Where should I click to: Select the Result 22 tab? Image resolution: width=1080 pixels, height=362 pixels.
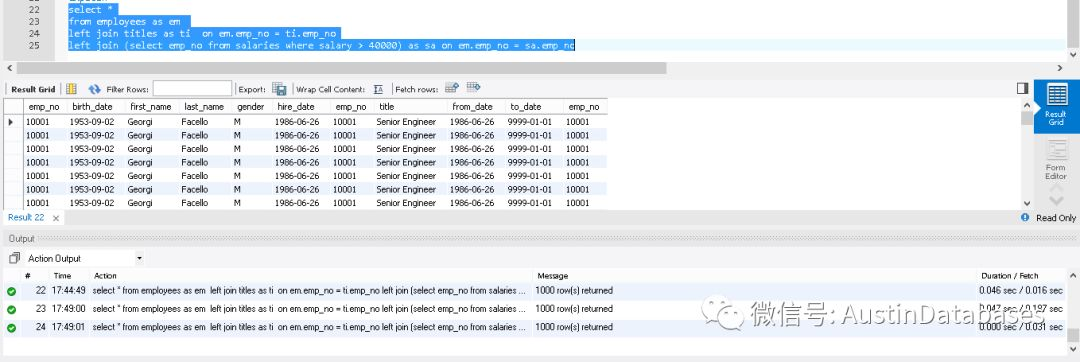tap(25, 217)
